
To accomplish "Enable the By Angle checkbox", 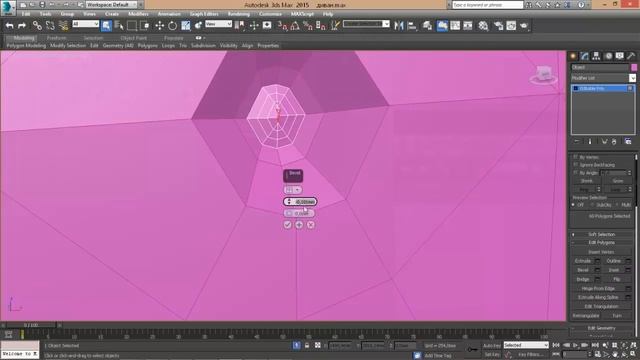I will 576,173.
